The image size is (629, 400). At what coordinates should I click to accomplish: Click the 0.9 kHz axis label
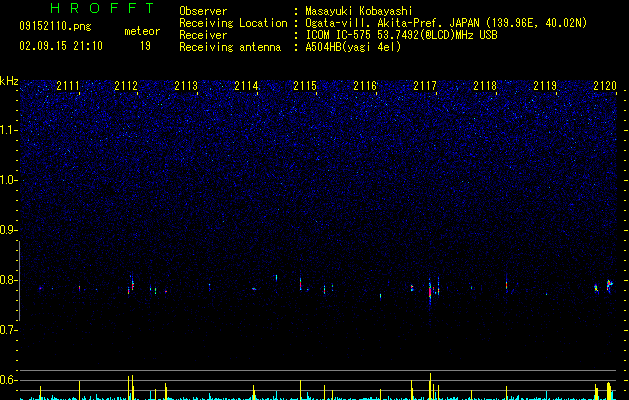coord(8,230)
